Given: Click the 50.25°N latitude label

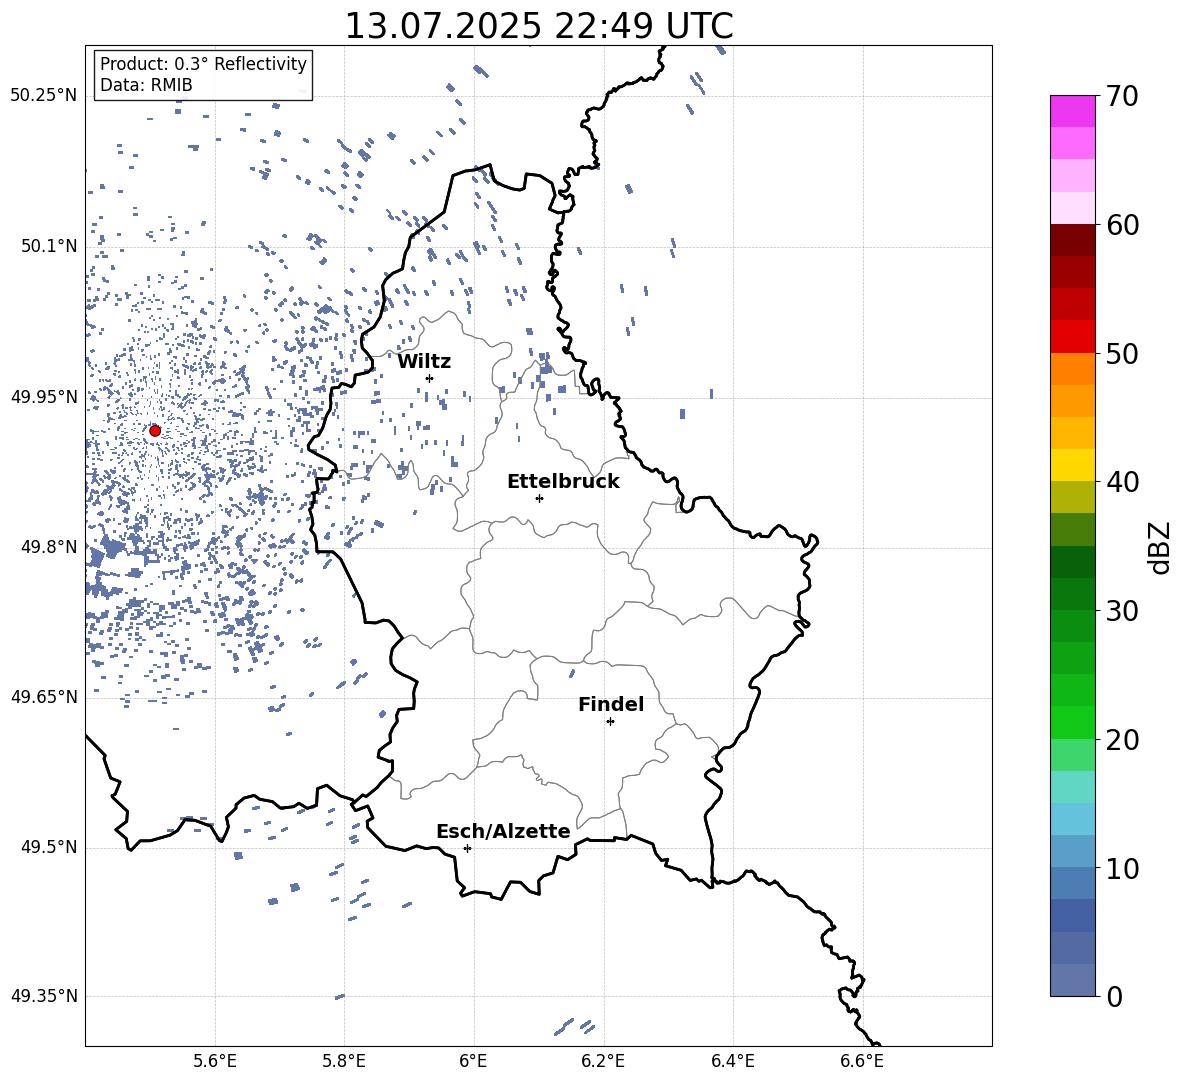Looking at the screenshot, I should point(44,96).
